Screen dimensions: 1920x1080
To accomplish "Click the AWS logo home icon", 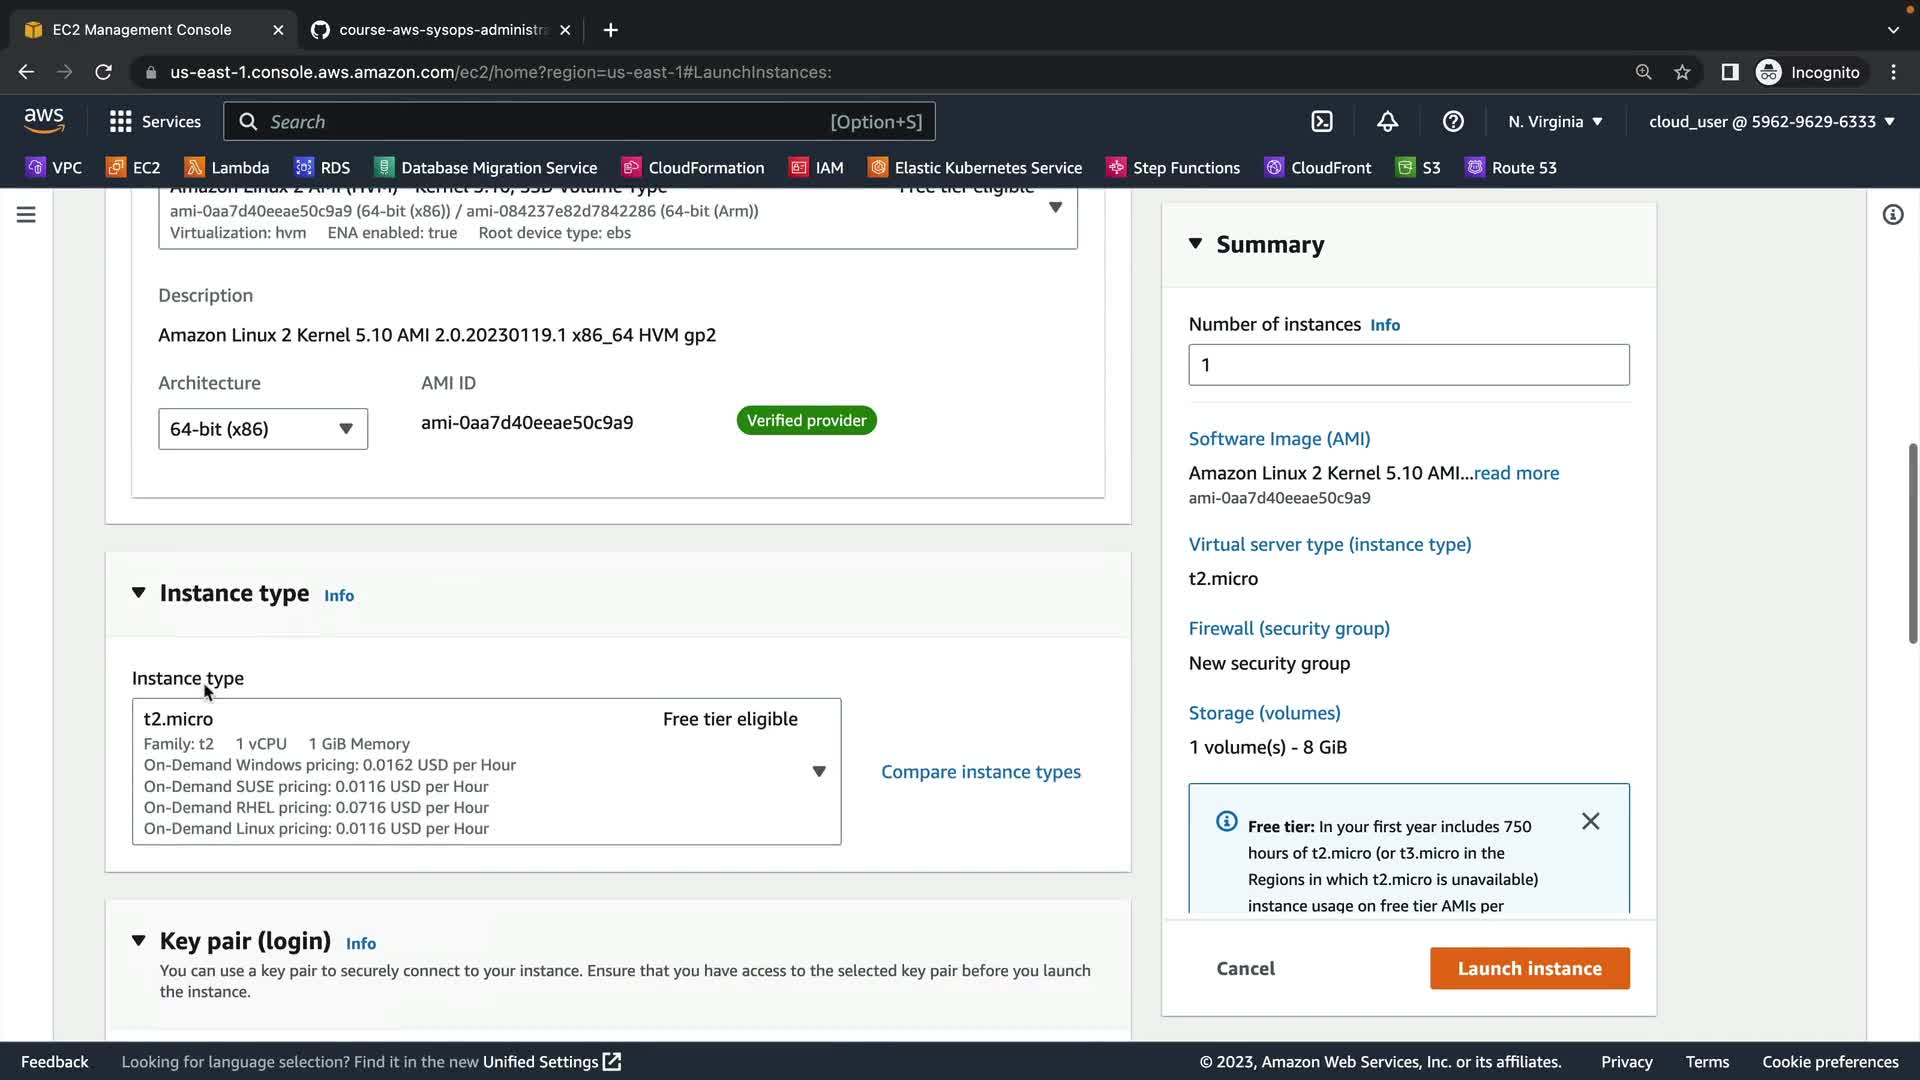I will [44, 121].
